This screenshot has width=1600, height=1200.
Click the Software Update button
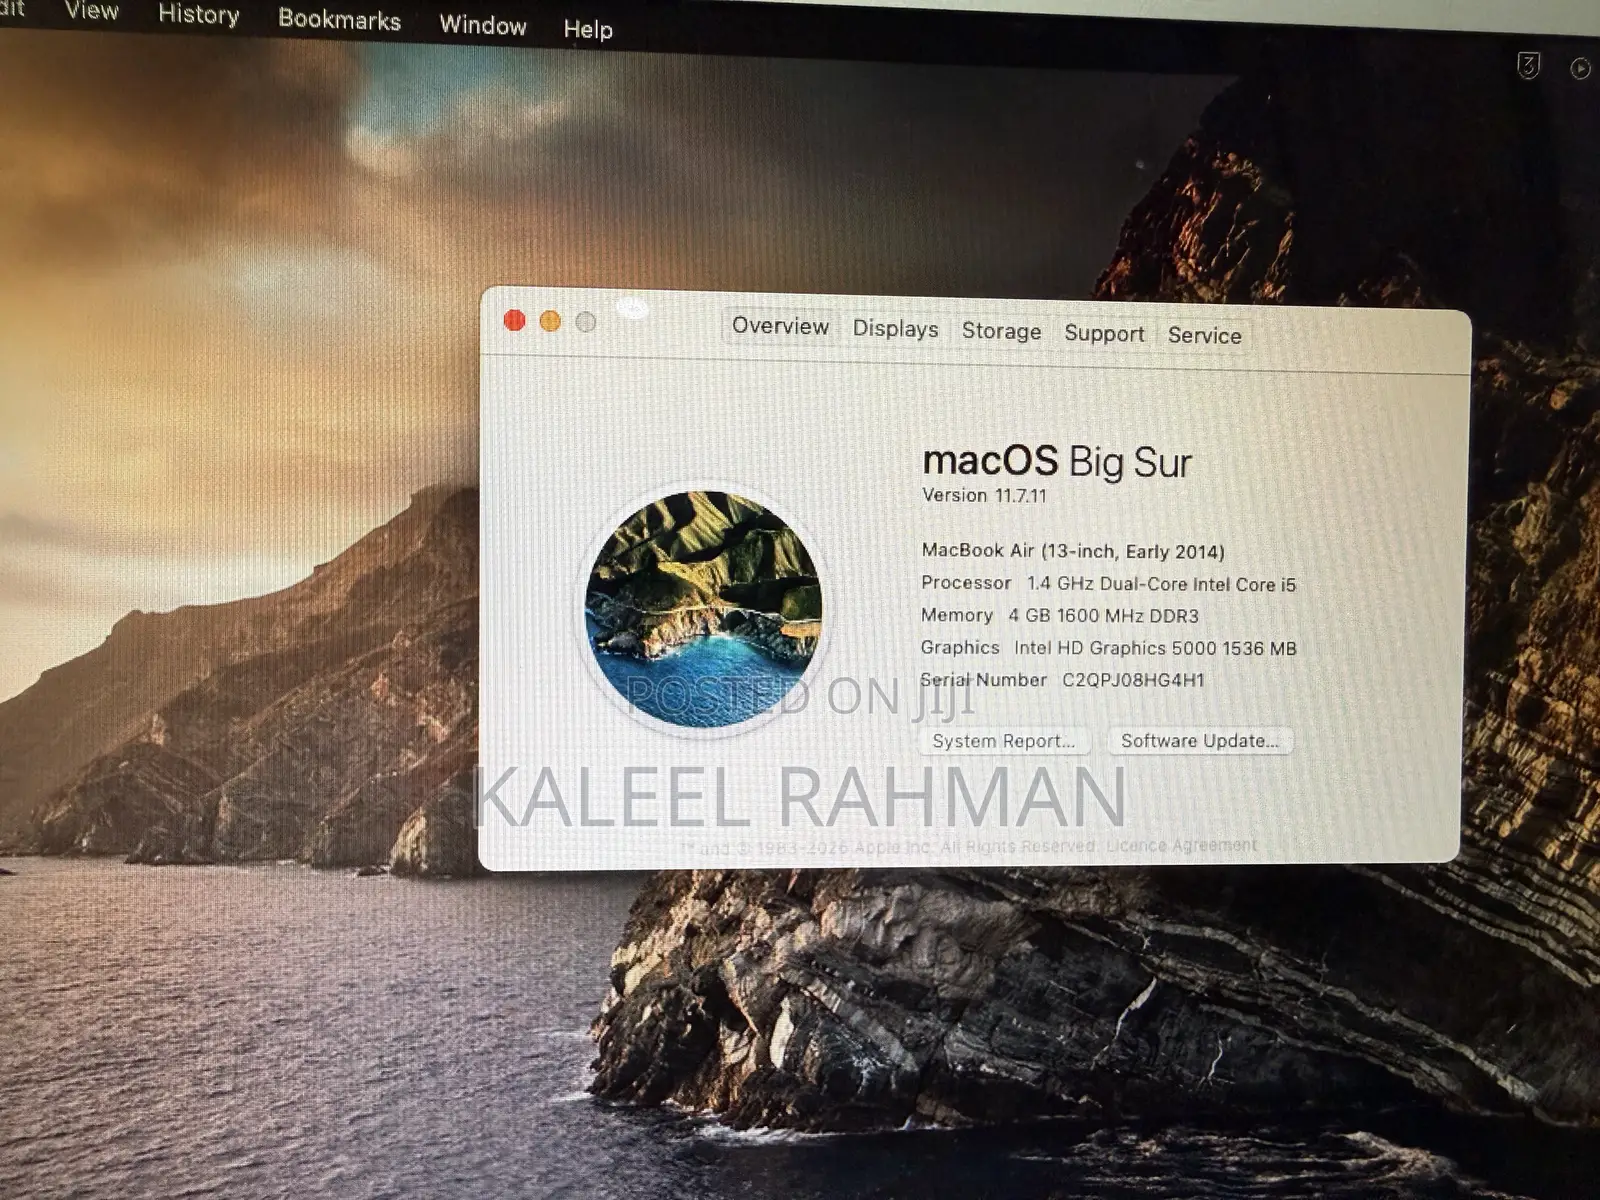point(1199,741)
